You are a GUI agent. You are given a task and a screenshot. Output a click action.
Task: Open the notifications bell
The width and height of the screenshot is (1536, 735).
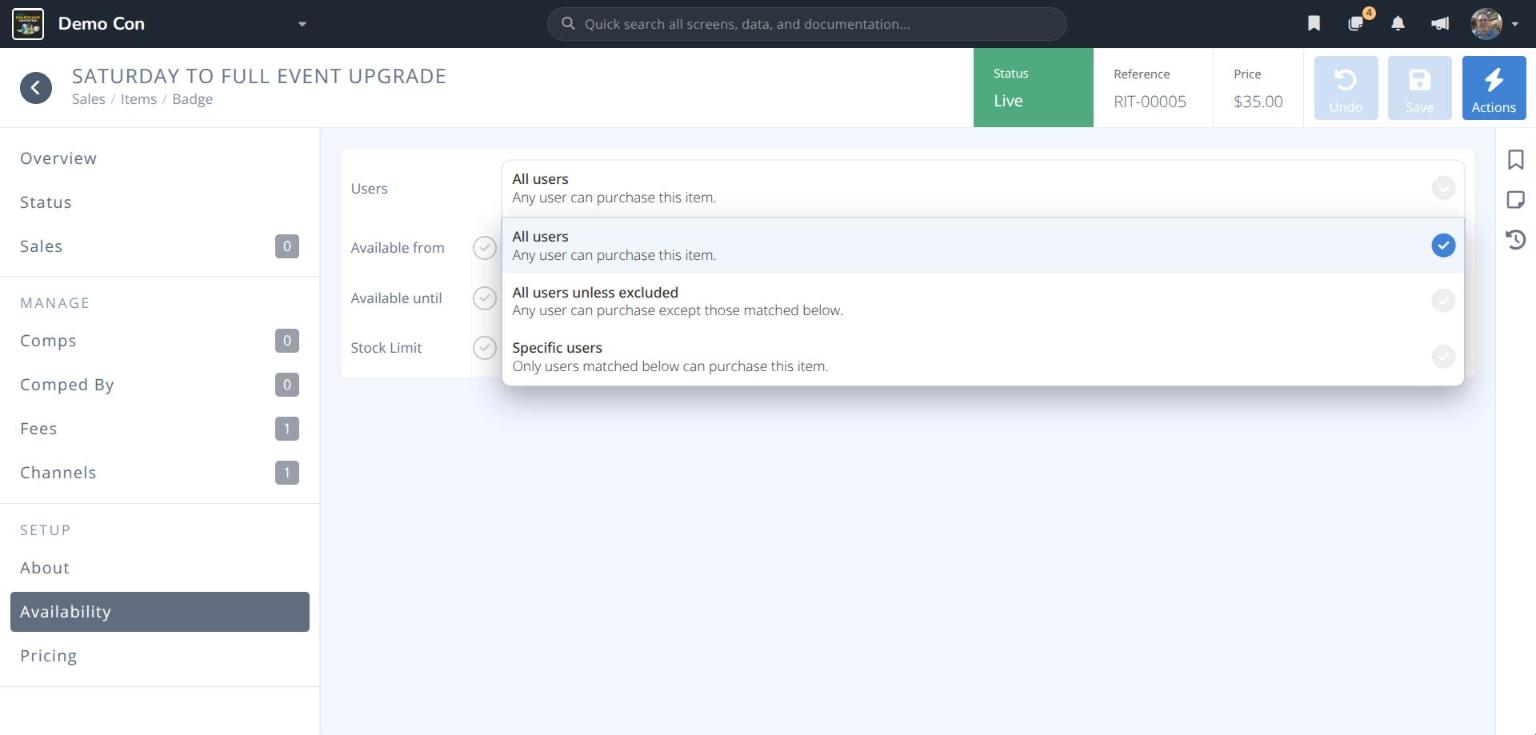pos(1398,23)
